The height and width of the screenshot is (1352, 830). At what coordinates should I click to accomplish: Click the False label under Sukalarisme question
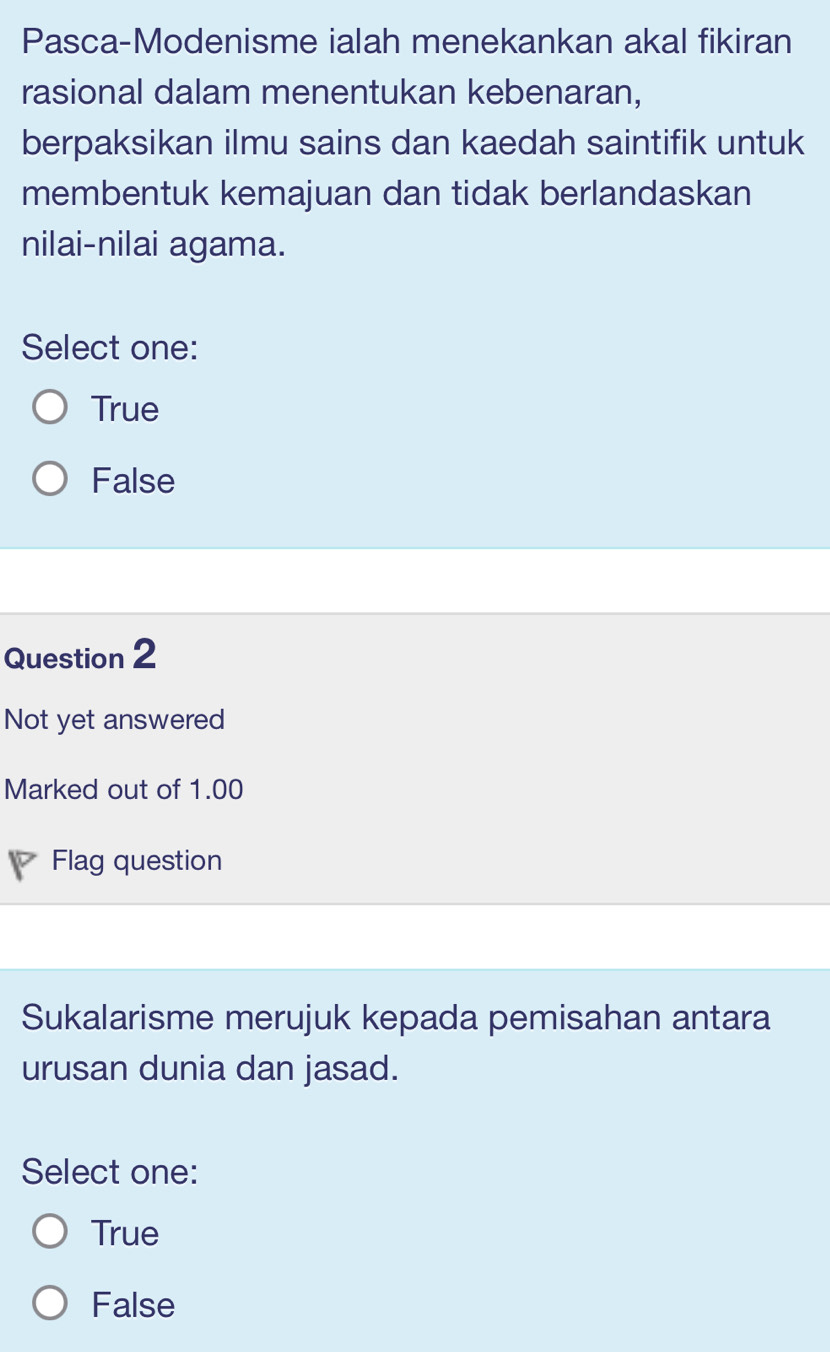pyautogui.click(x=133, y=1305)
